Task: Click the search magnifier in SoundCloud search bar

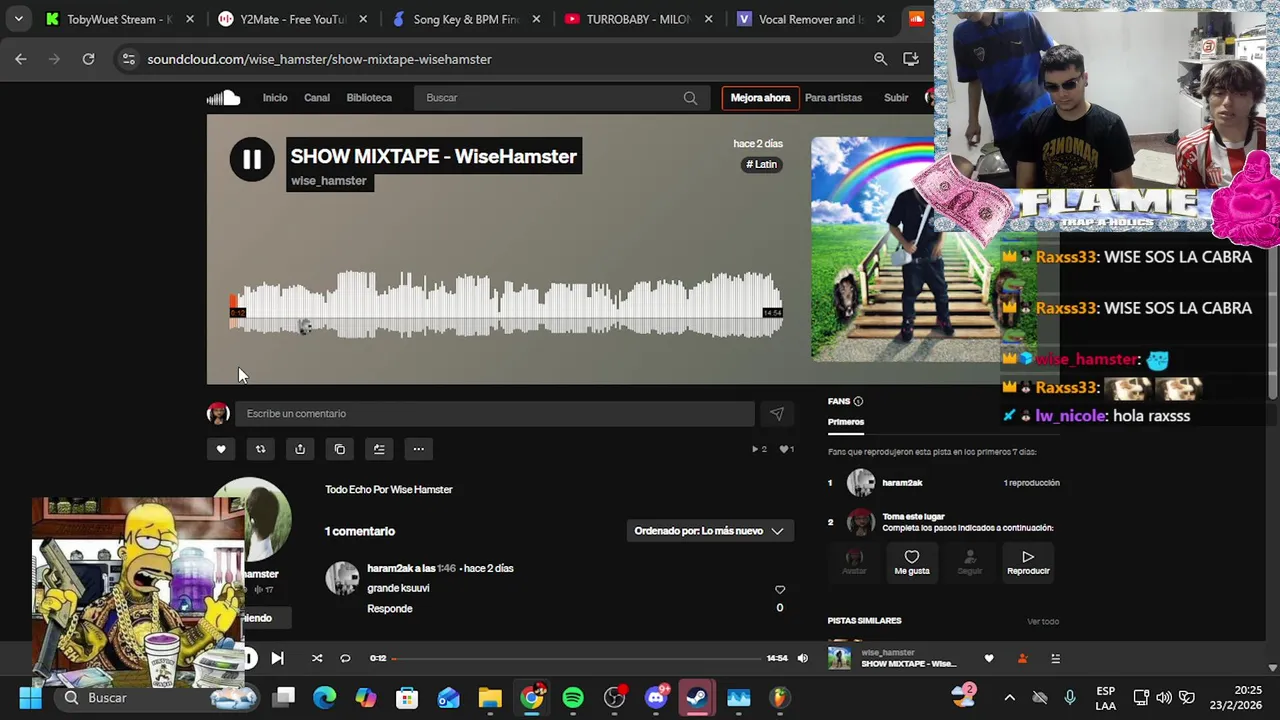Action: click(x=690, y=98)
